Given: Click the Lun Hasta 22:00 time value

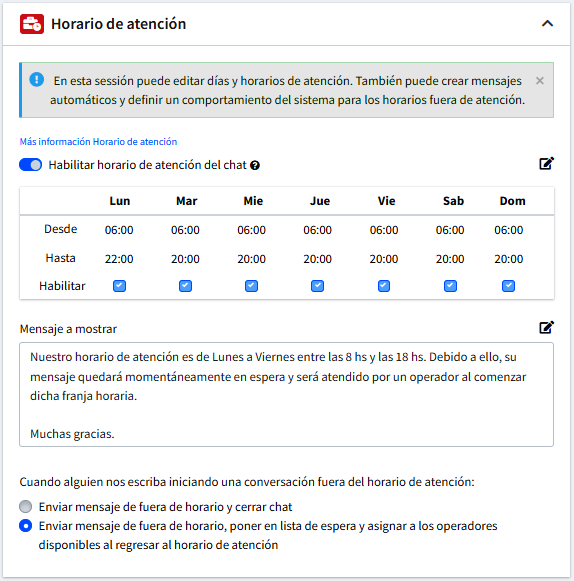Looking at the screenshot, I should [119, 259].
